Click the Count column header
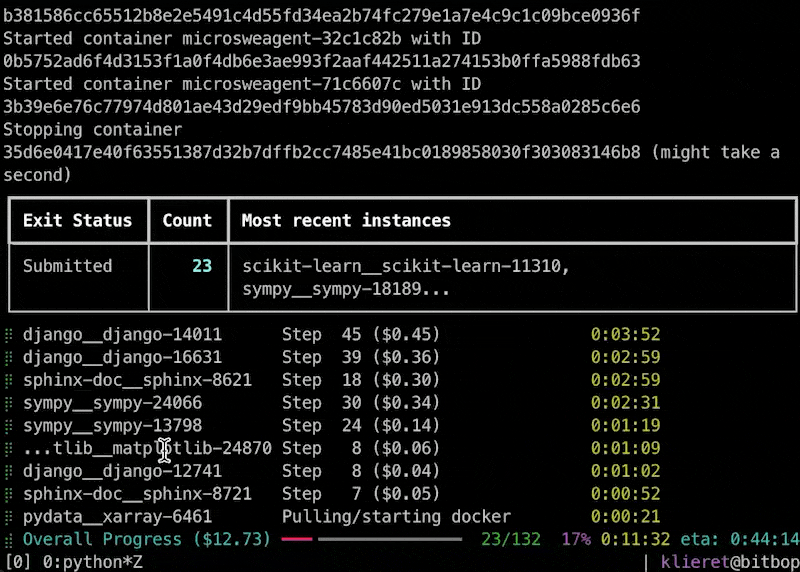 (187, 221)
